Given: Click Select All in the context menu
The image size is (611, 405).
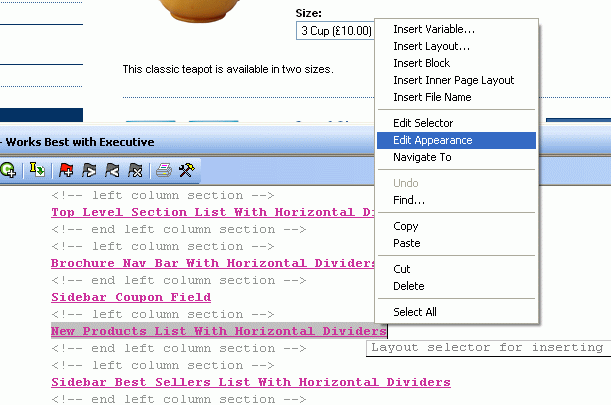Looking at the screenshot, I should click(x=414, y=312).
